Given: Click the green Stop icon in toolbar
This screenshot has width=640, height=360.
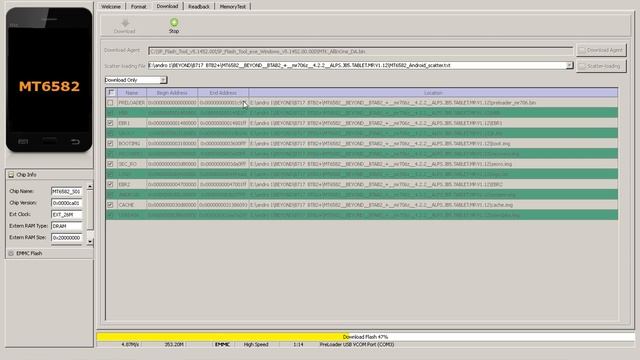Looking at the screenshot, I should 174,22.
